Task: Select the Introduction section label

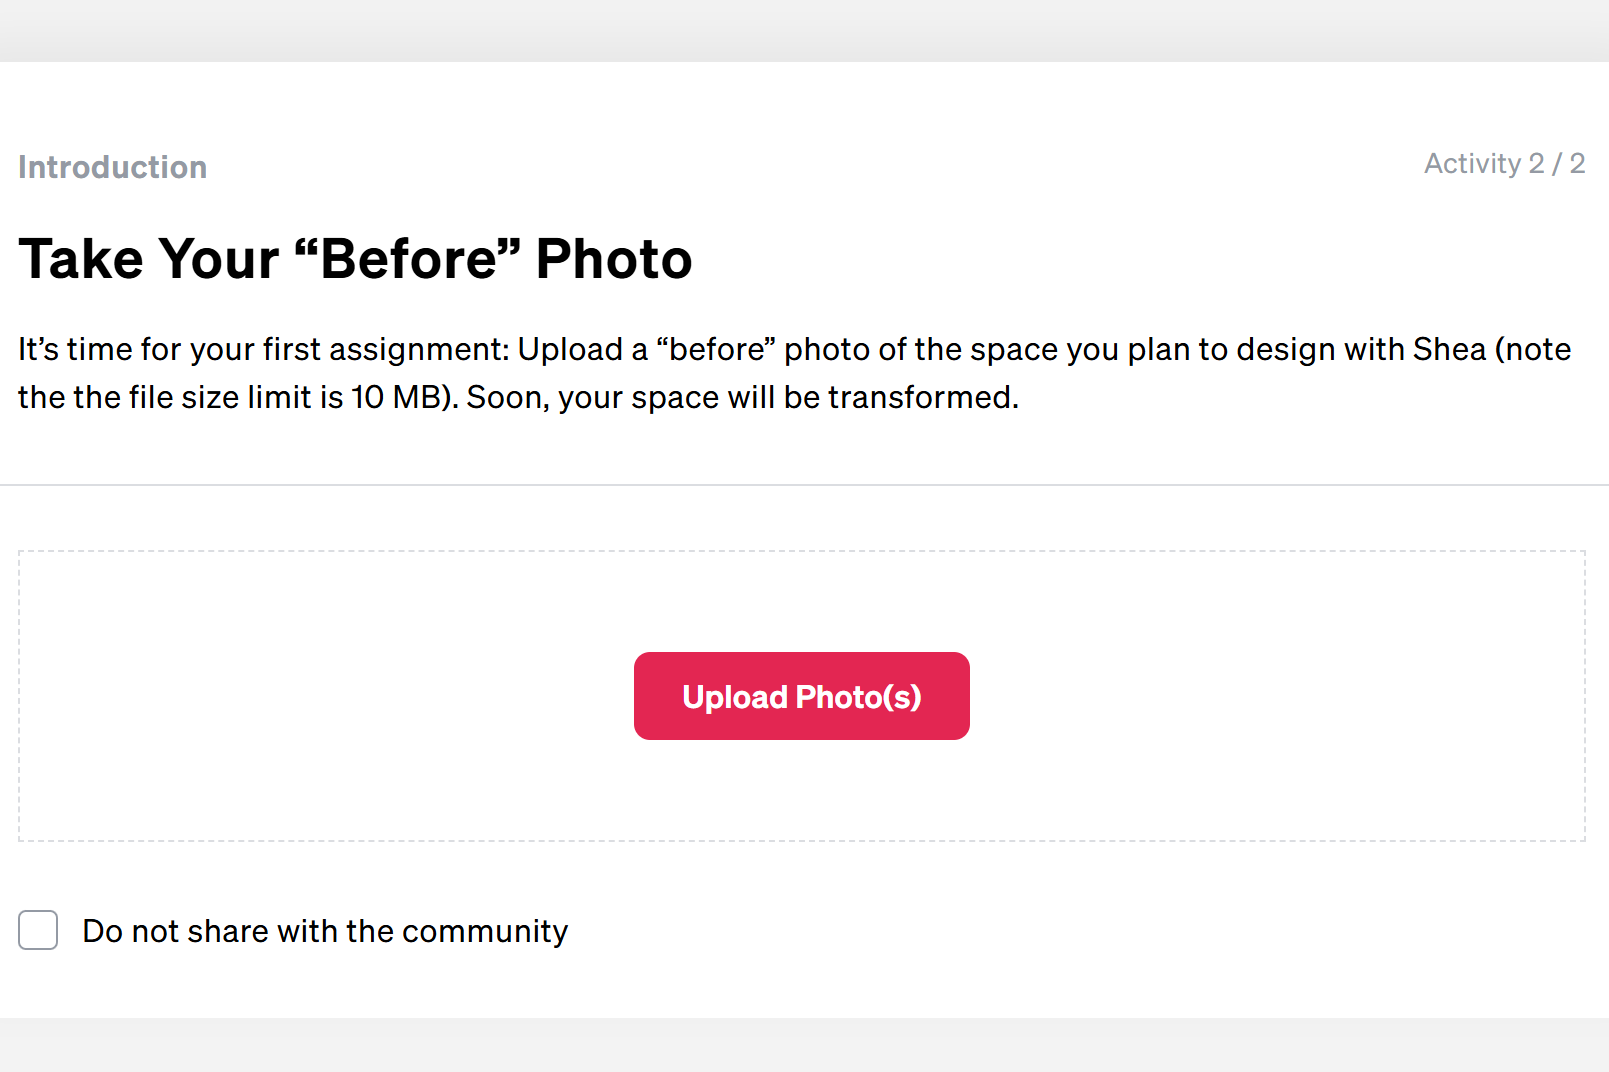Action: tap(113, 167)
